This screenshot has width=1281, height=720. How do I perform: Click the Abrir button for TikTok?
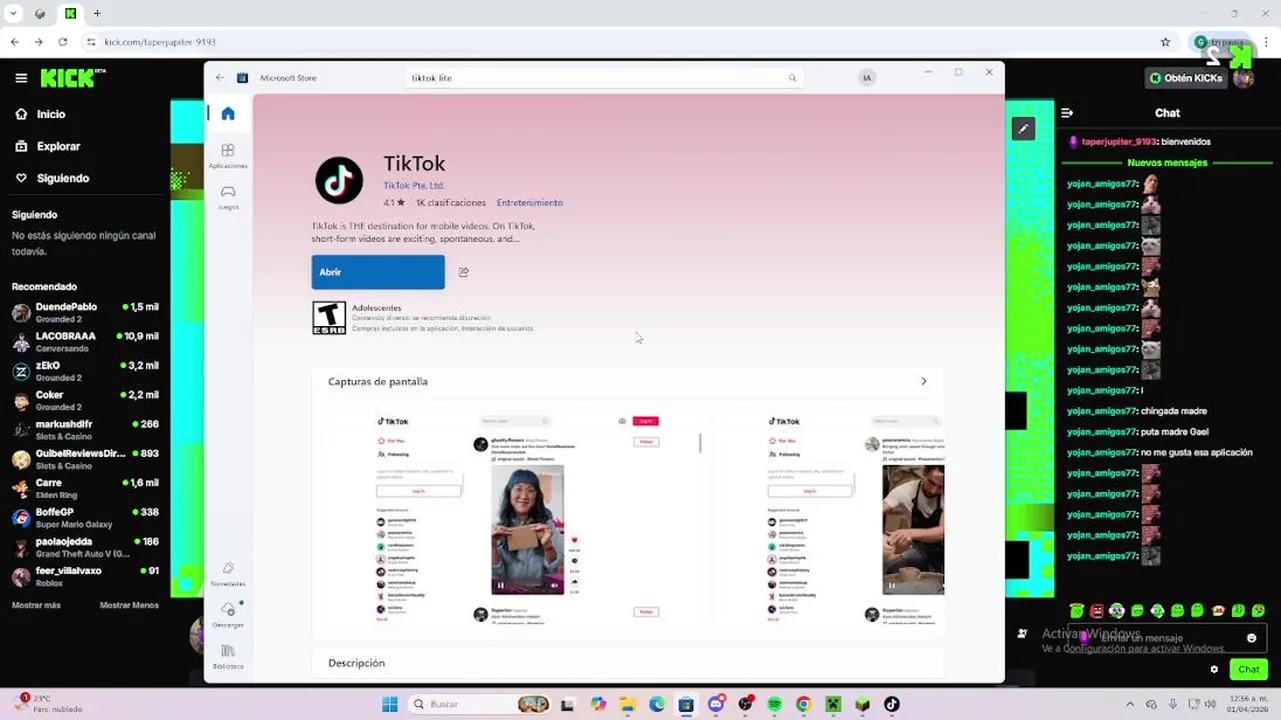(378, 272)
